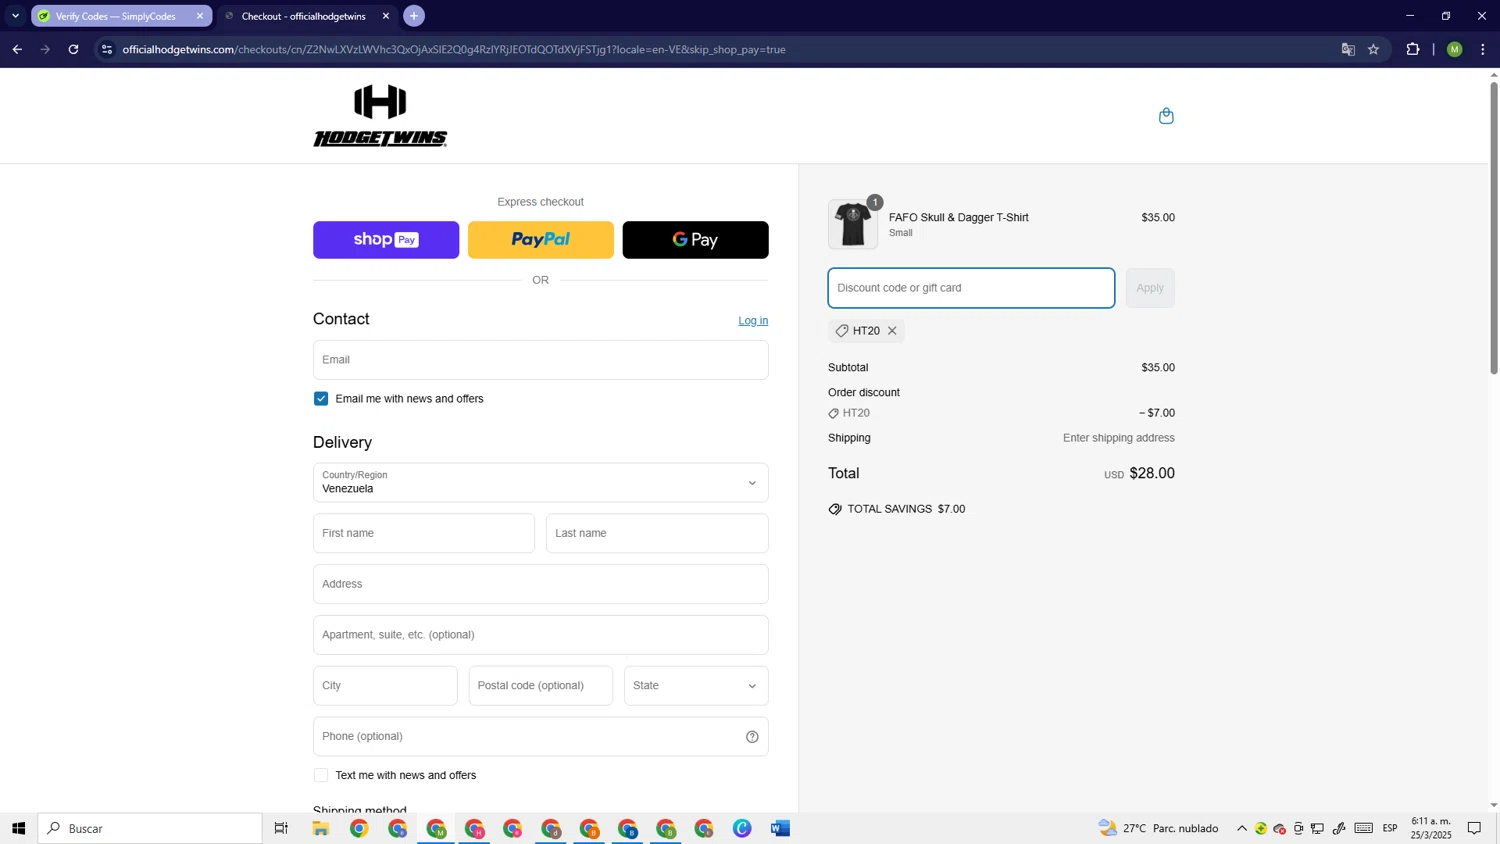
Task: Open the first Chrome icon in taskbar
Action: 359,828
